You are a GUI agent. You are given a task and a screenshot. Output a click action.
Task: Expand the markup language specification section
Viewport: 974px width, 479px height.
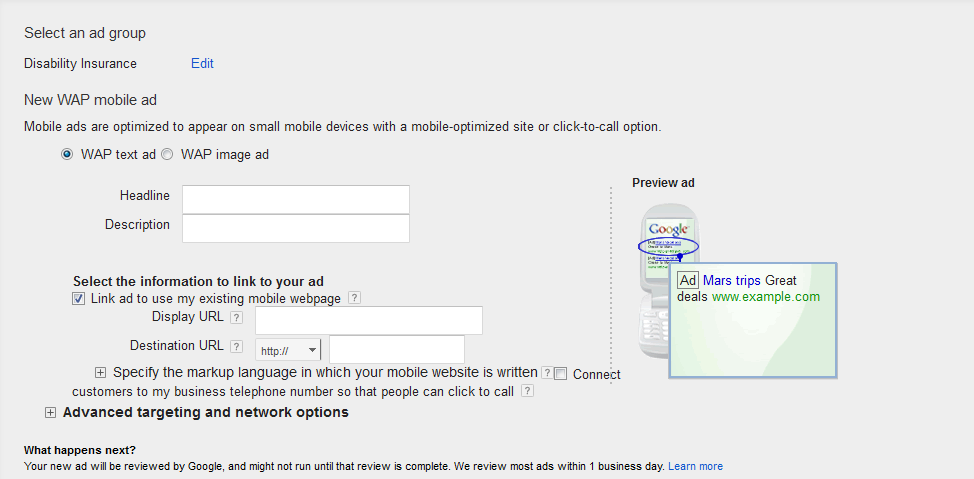(101, 373)
